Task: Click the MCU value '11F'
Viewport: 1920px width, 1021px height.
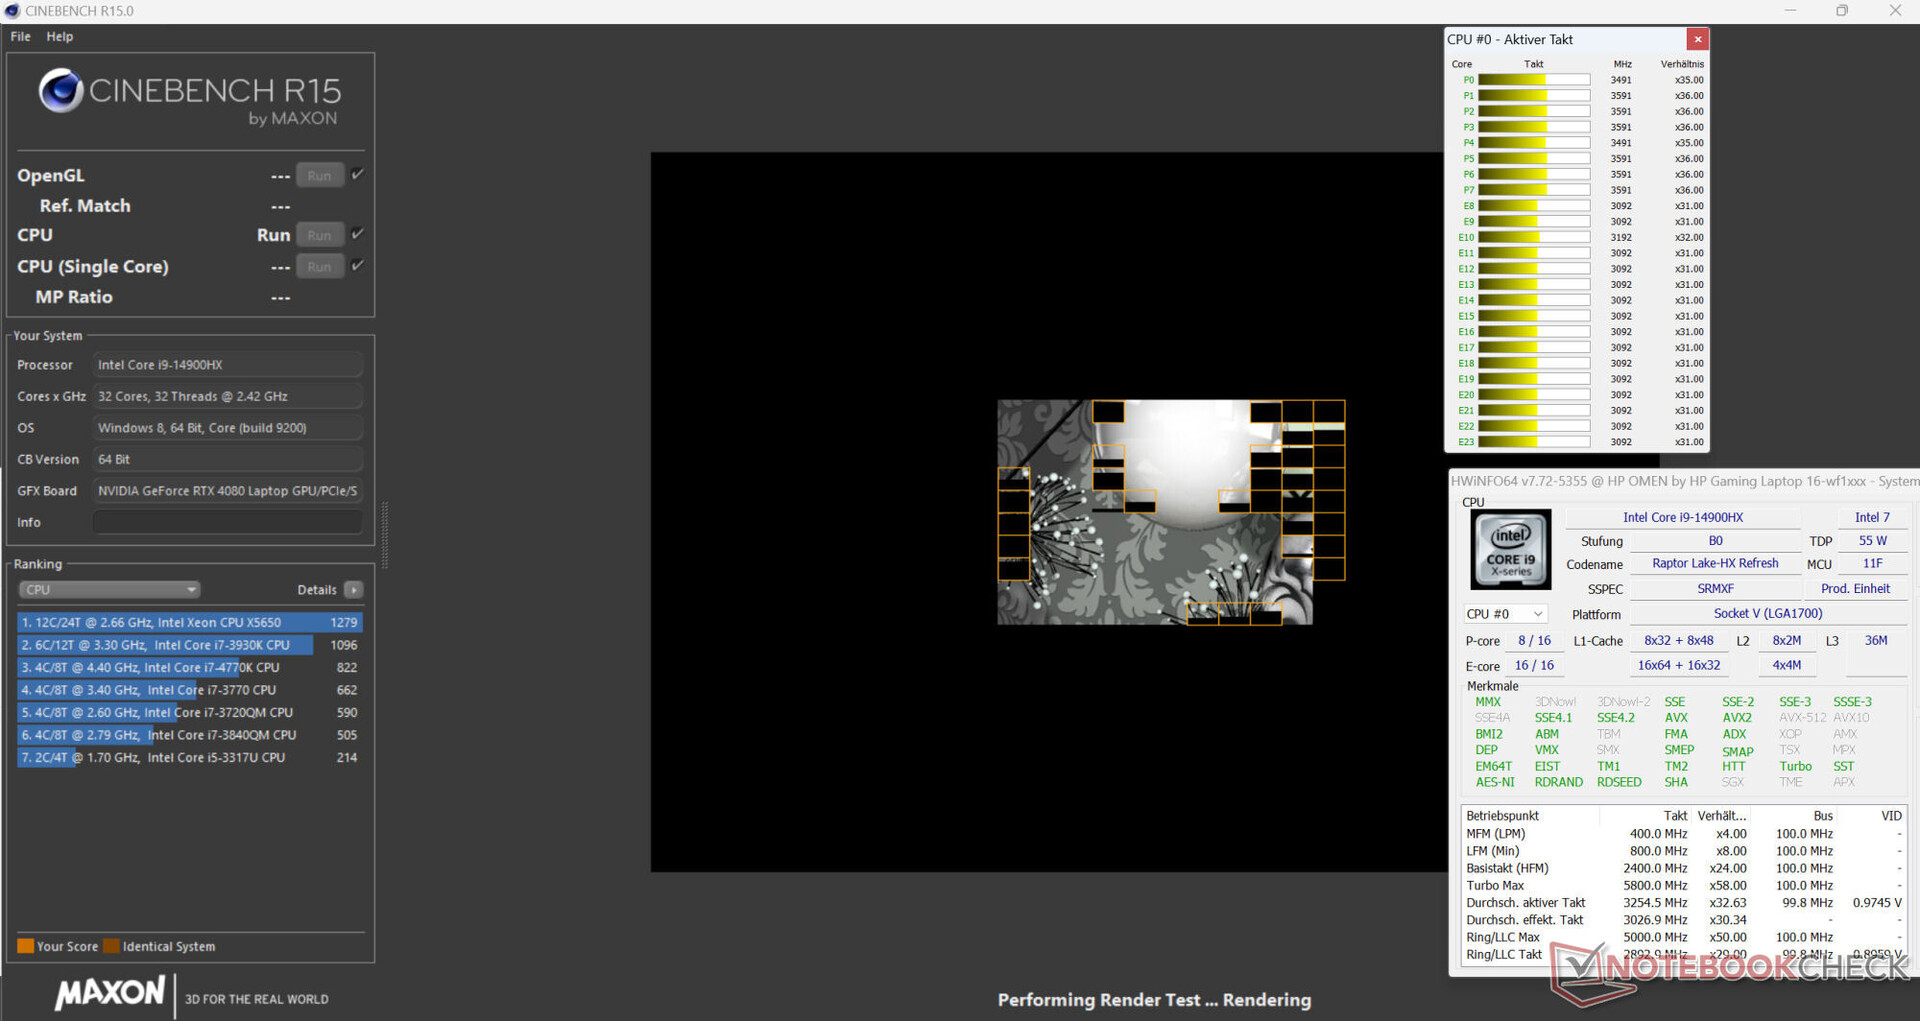Action: (1873, 564)
